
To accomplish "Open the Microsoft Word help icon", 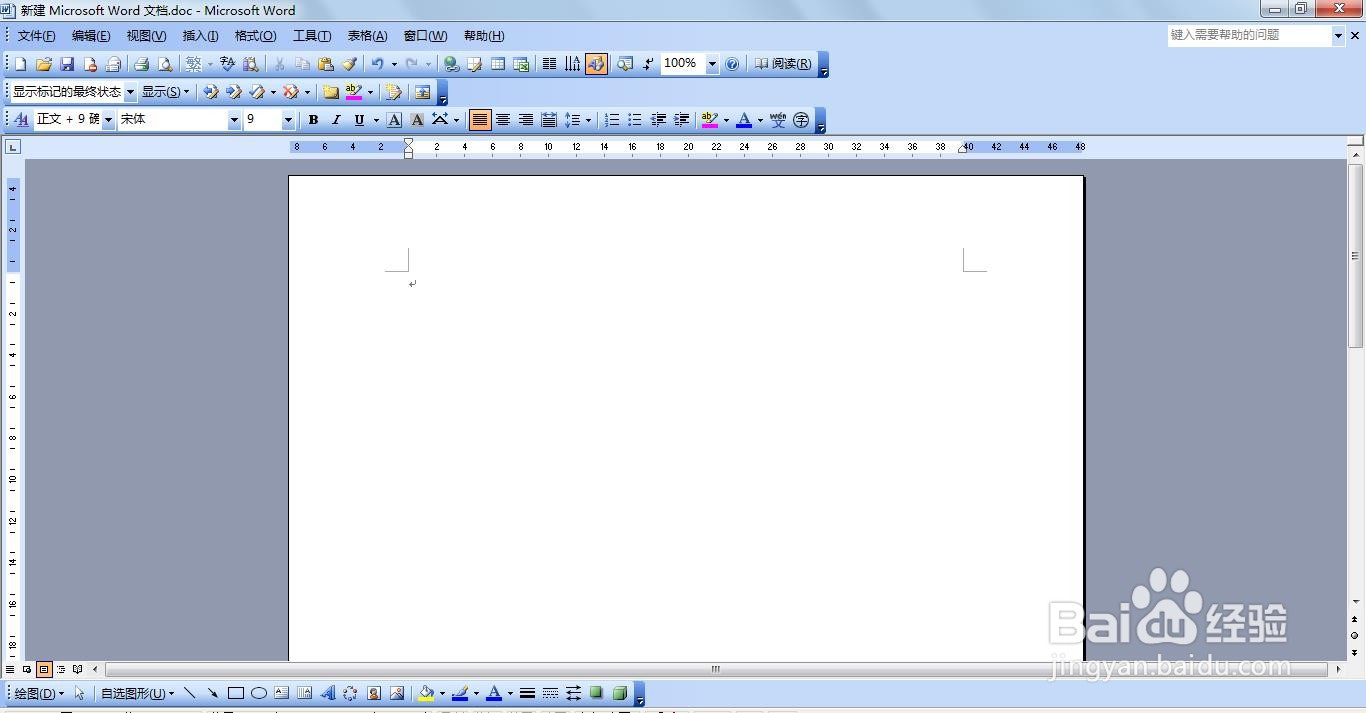I will [732, 64].
